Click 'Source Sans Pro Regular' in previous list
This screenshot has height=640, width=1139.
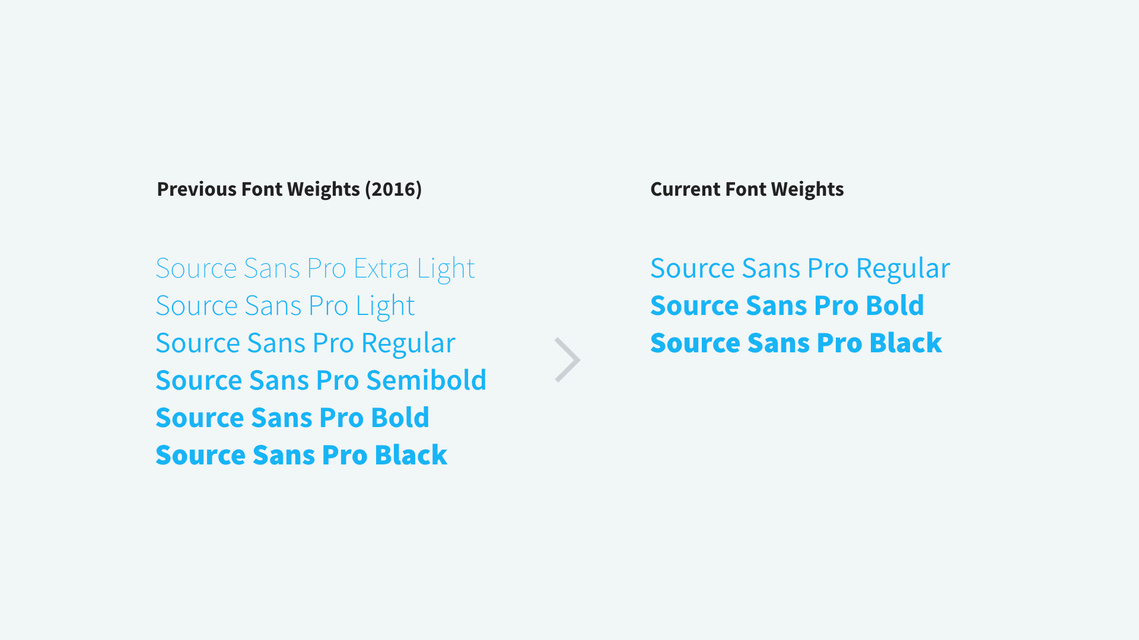(305, 343)
